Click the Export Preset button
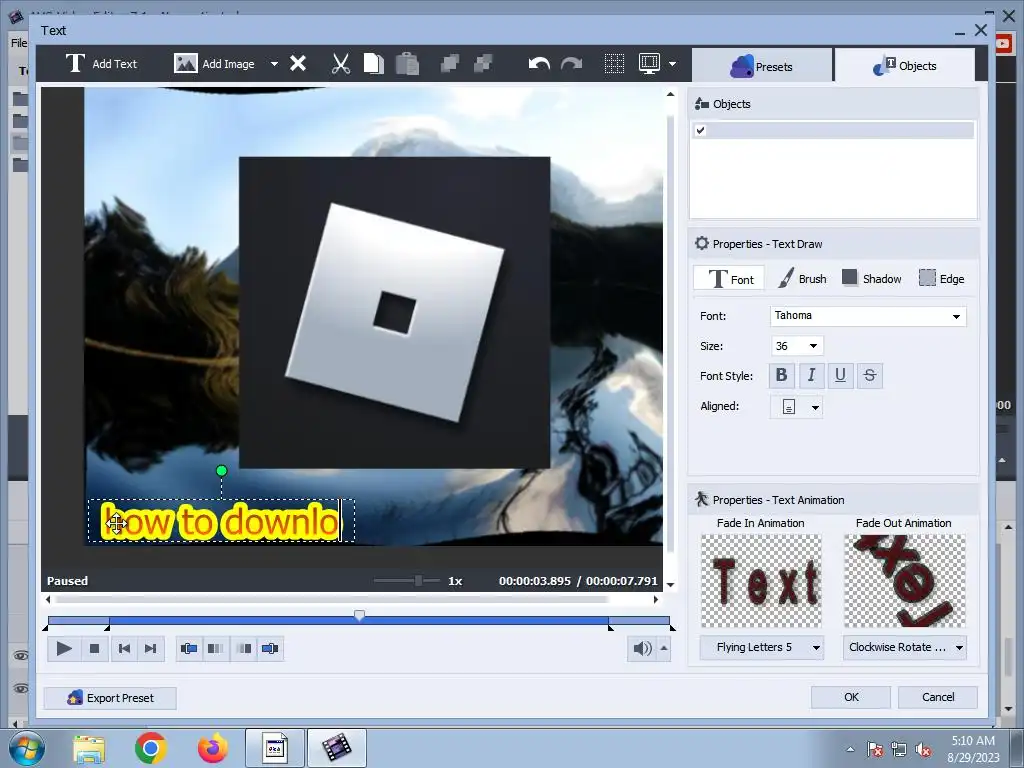The width and height of the screenshot is (1024, 768). (110, 697)
